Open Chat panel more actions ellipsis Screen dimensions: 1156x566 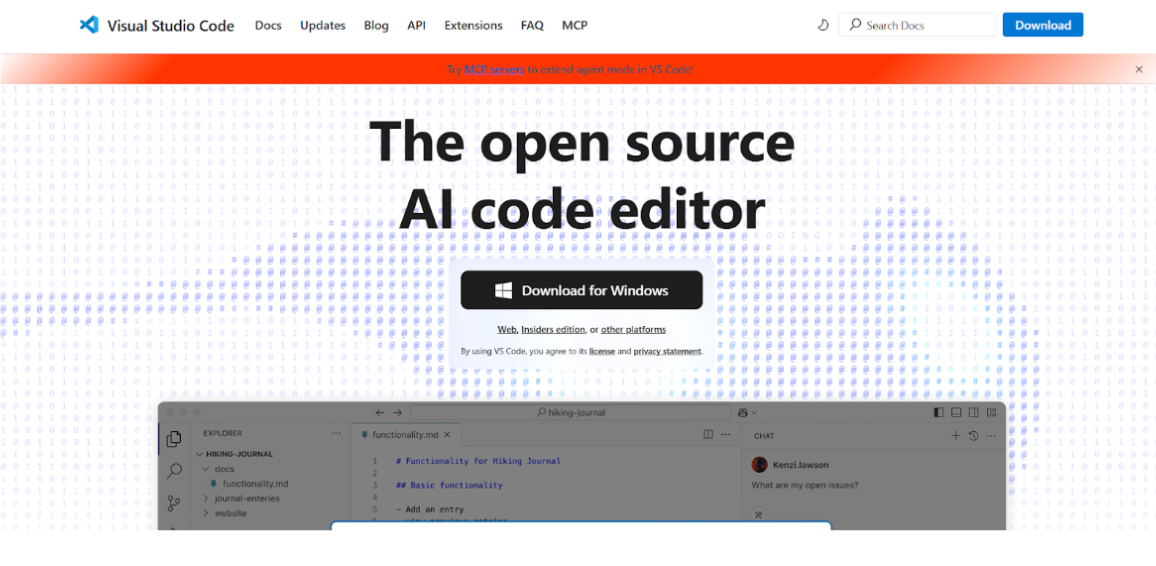(991, 436)
